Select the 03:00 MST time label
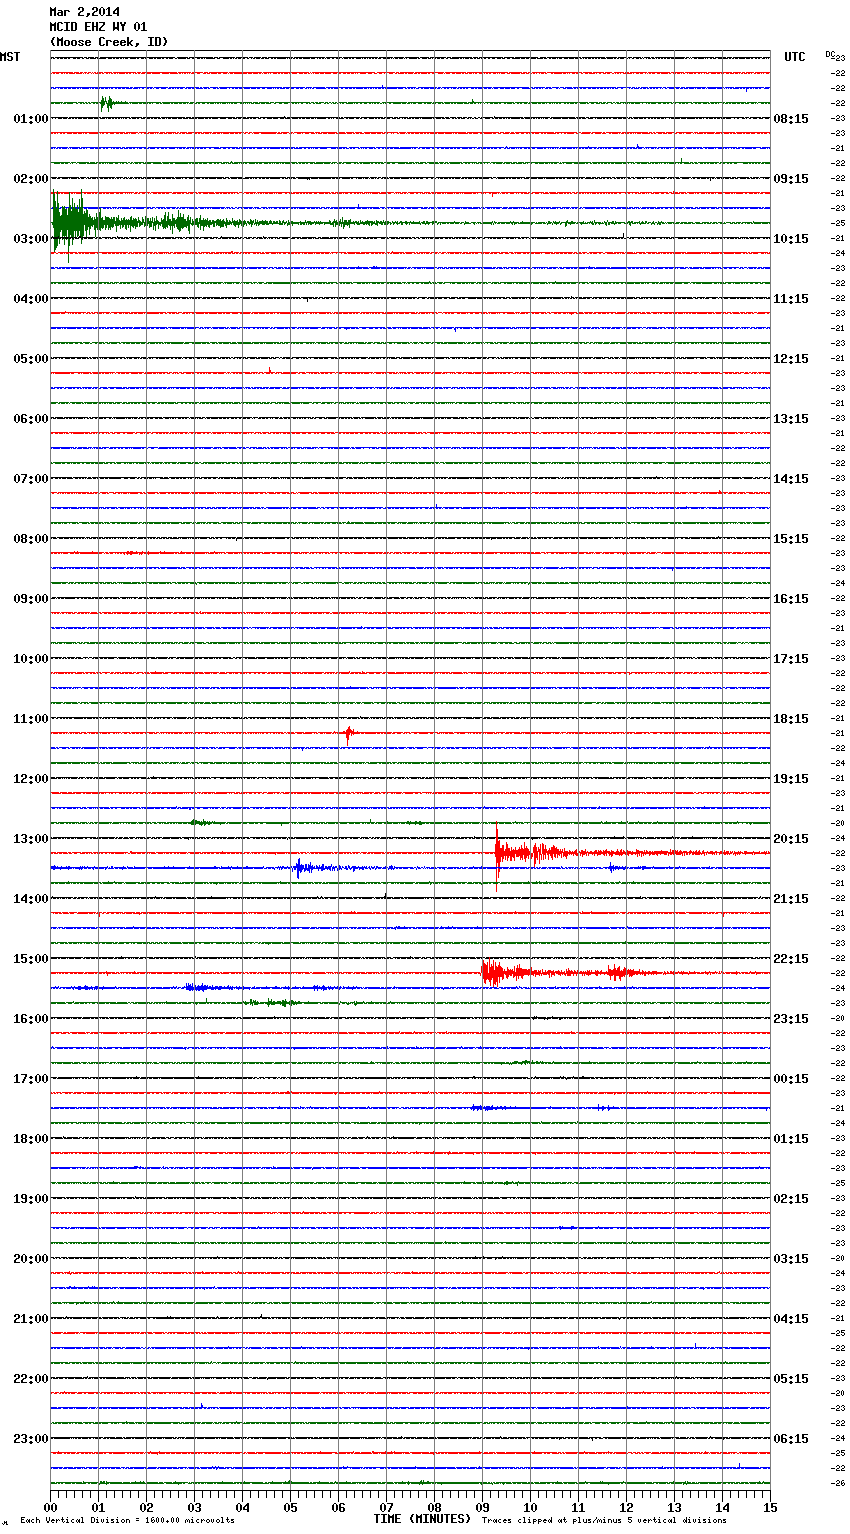 point(30,239)
